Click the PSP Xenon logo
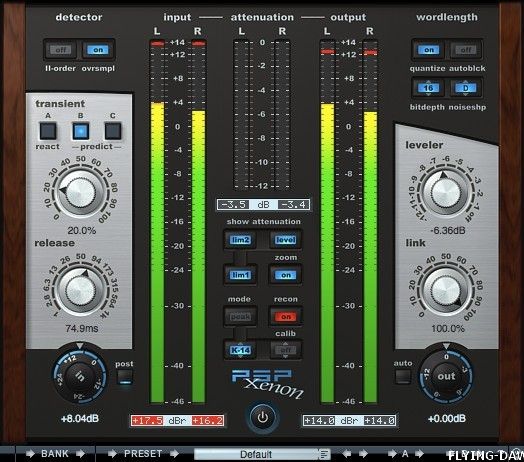 coord(267,383)
